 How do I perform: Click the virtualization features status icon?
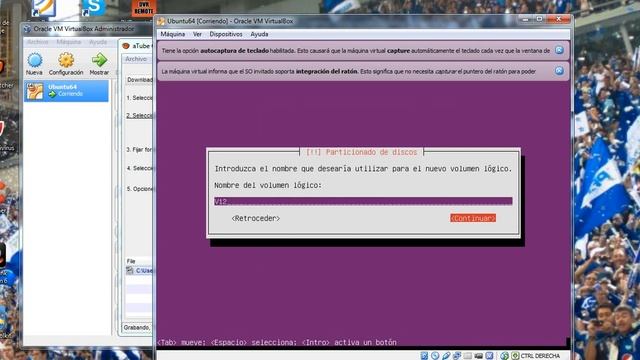coord(489,356)
